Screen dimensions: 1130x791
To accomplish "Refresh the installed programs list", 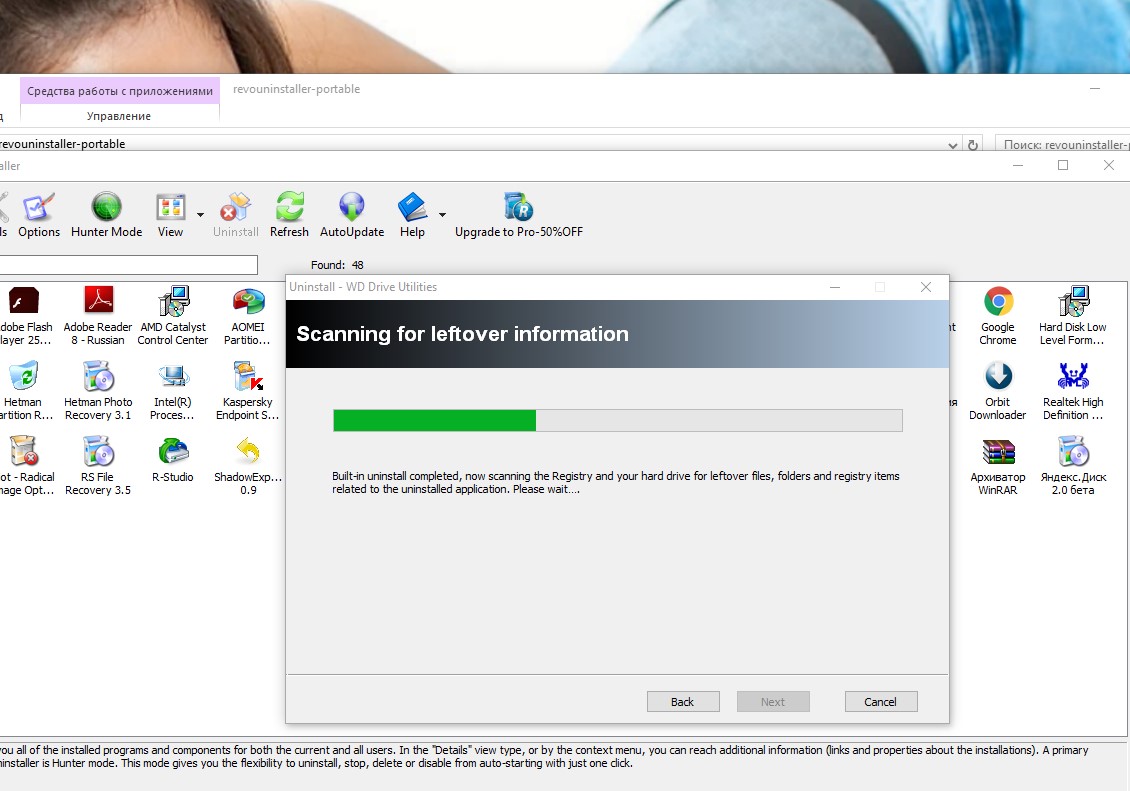I will coord(289,215).
